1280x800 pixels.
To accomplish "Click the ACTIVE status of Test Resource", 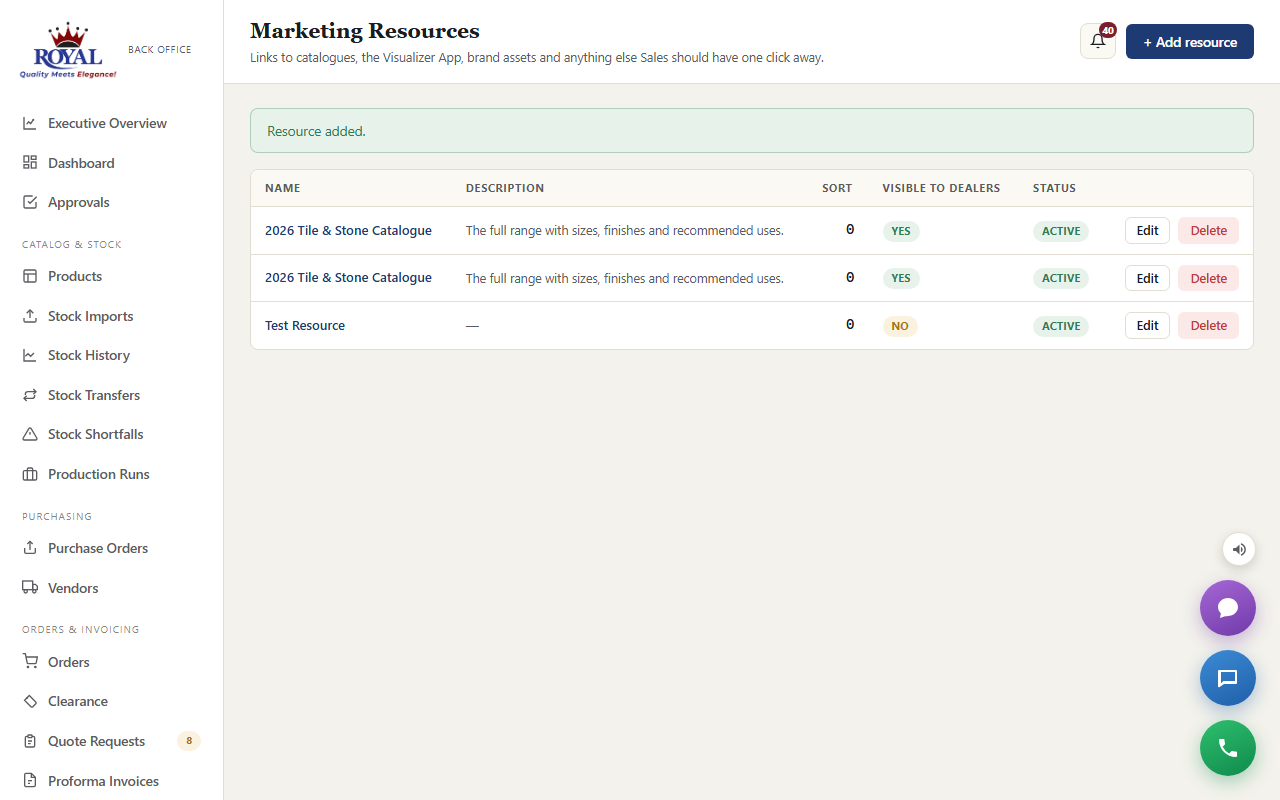I will (x=1061, y=326).
